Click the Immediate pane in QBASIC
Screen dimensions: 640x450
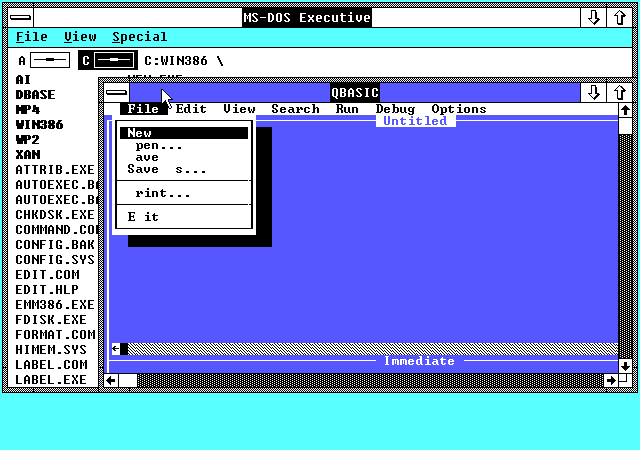pos(363,367)
